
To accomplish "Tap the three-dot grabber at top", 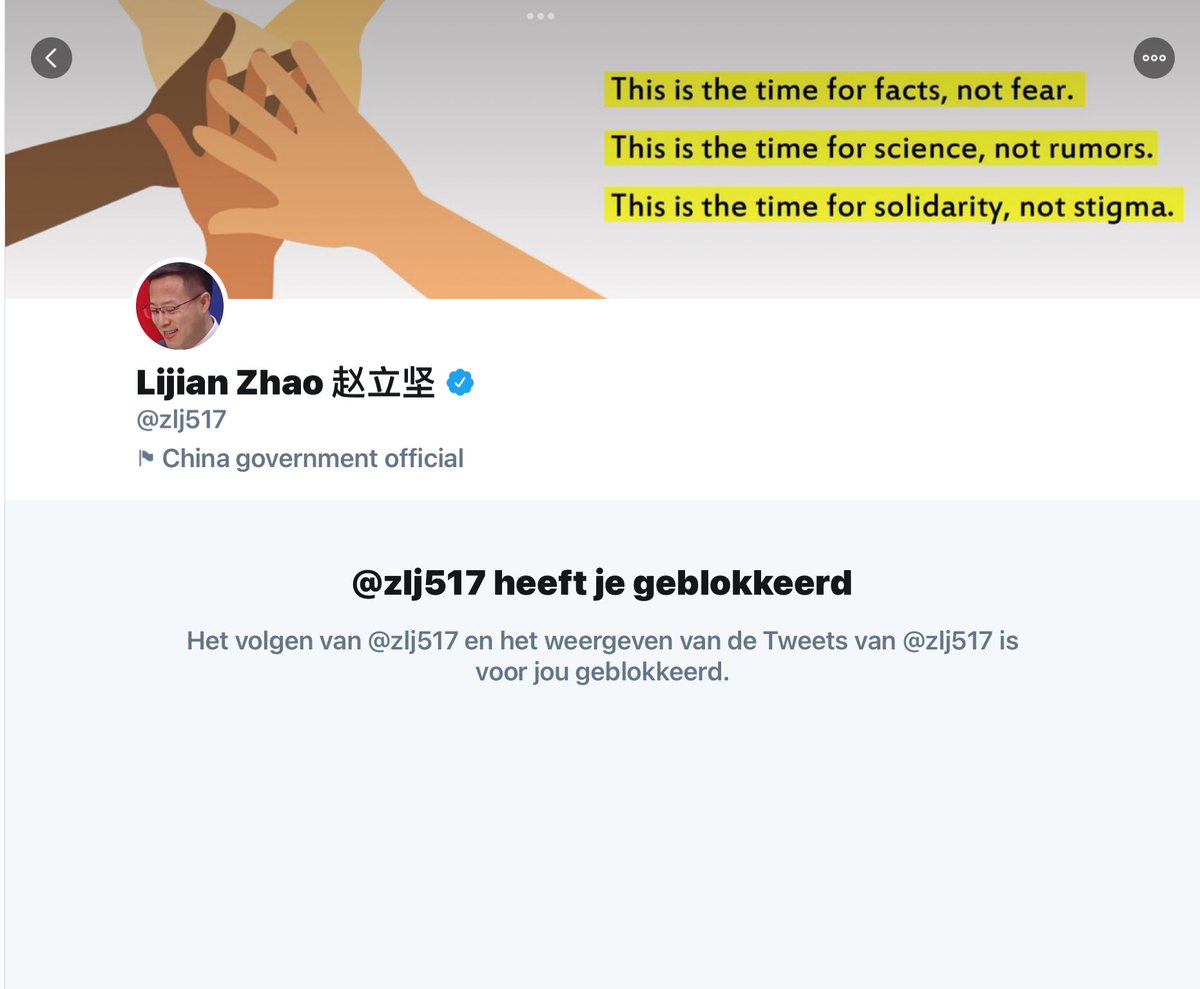I will (x=540, y=16).
